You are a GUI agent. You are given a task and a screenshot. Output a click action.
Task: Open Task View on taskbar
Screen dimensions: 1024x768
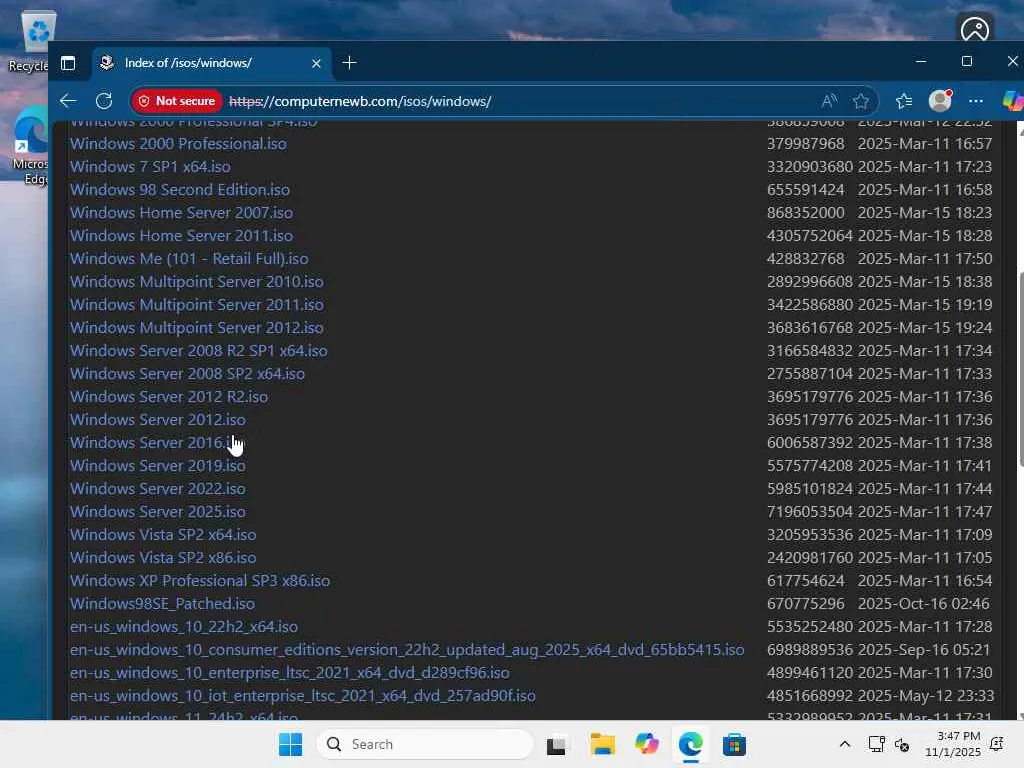(557, 744)
